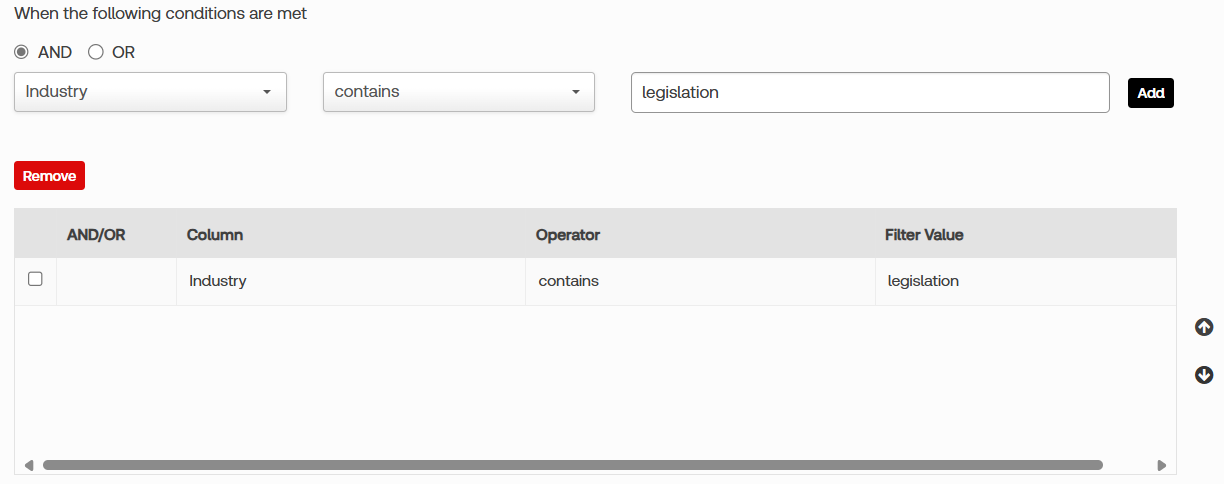This screenshot has height=484, width=1224.
Task: Click the red Remove button
Action: coord(49,176)
